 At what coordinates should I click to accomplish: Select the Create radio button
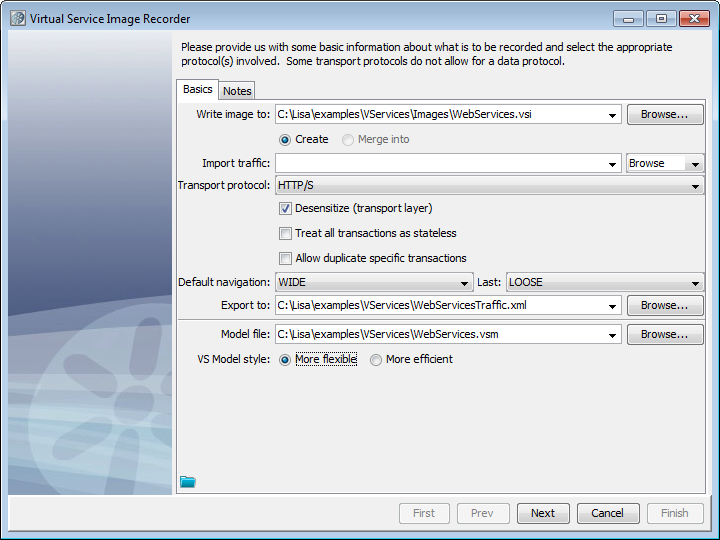point(285,140)
